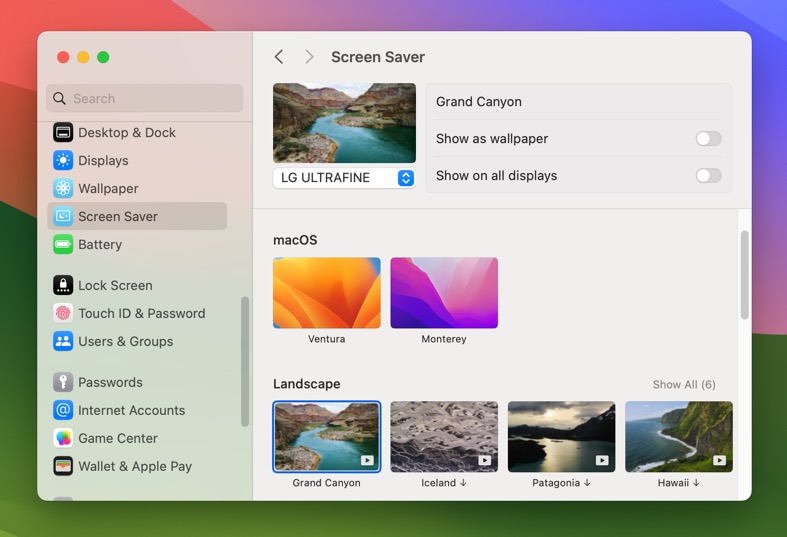
Task: Close the System Settings window
Action: click(63, 57)
